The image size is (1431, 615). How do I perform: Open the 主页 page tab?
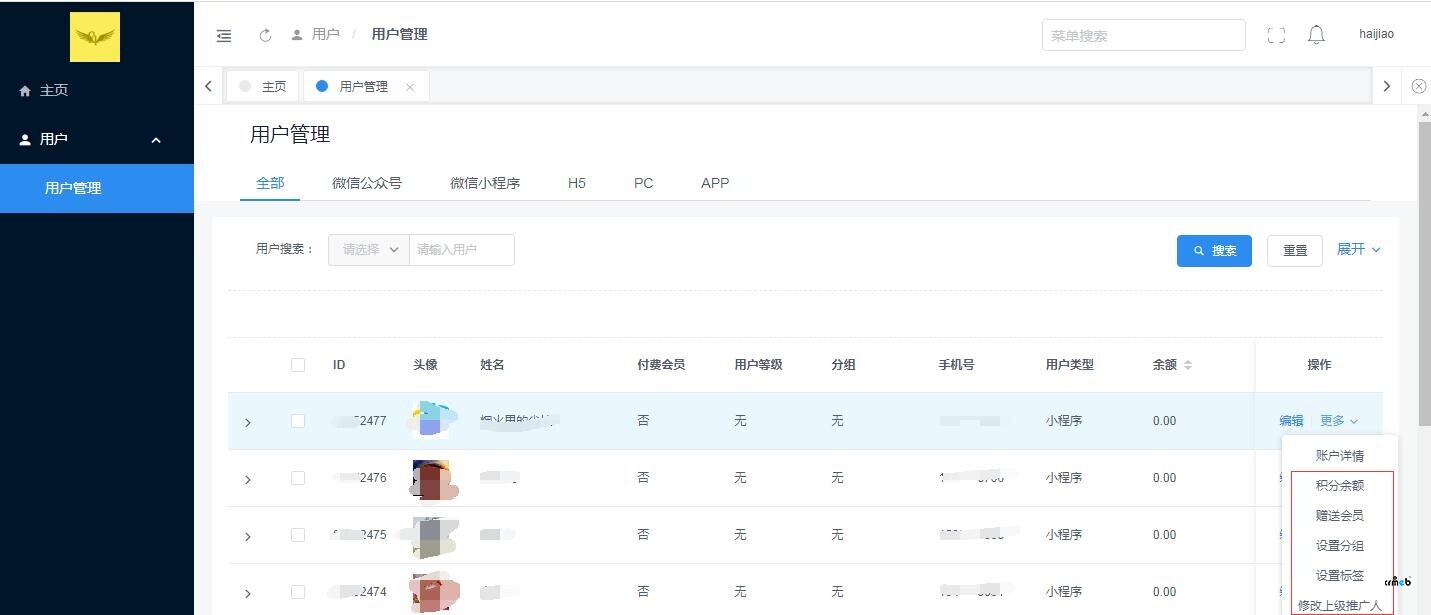(263, 86)
